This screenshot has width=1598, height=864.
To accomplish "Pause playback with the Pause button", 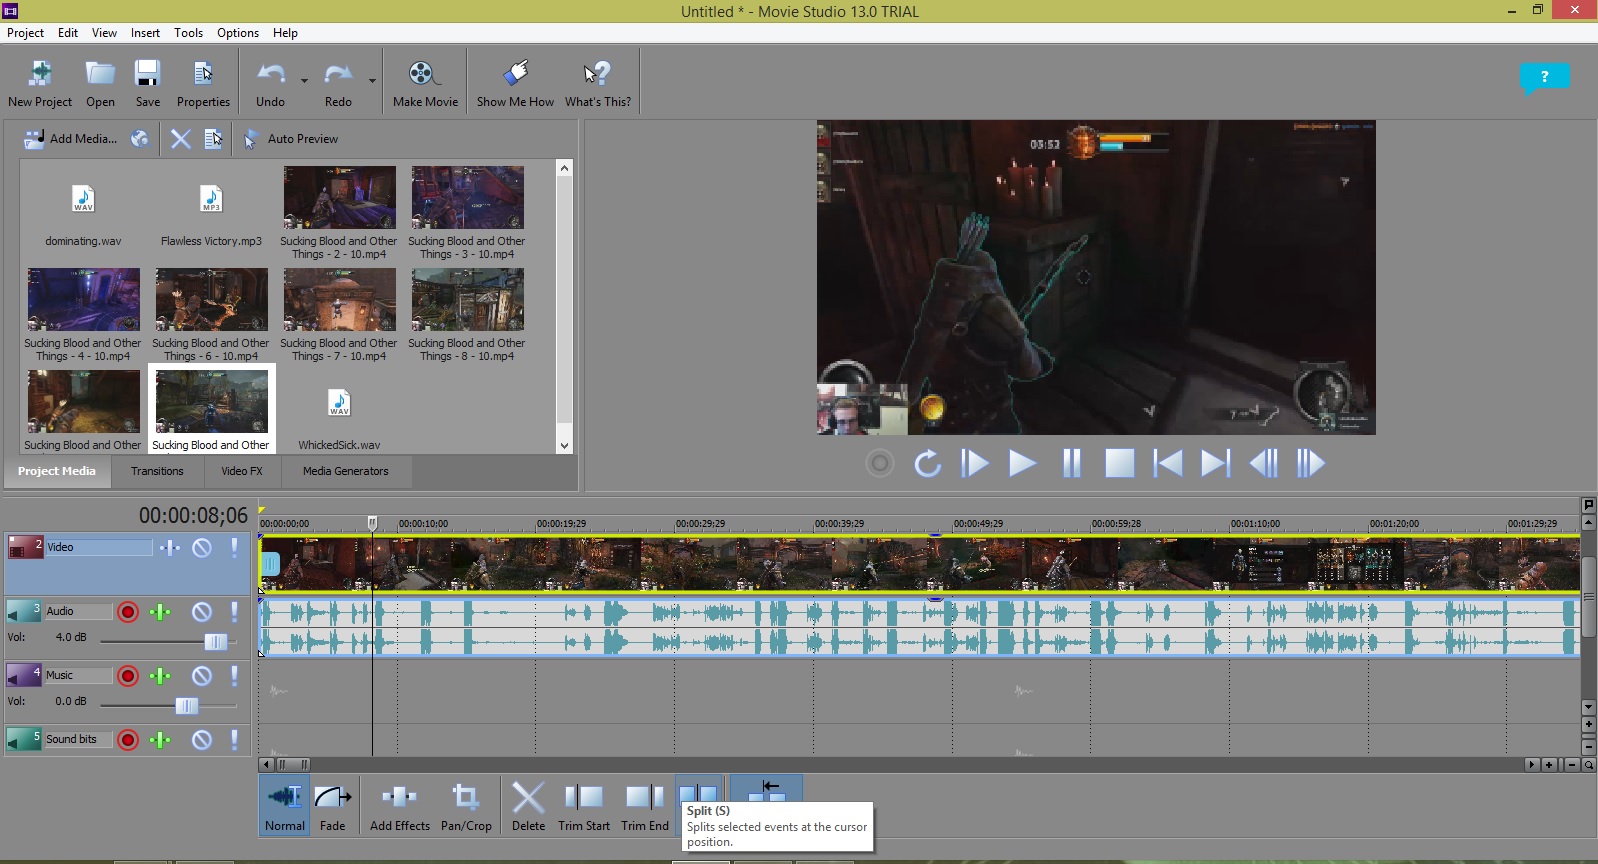I will [1071, 463].
